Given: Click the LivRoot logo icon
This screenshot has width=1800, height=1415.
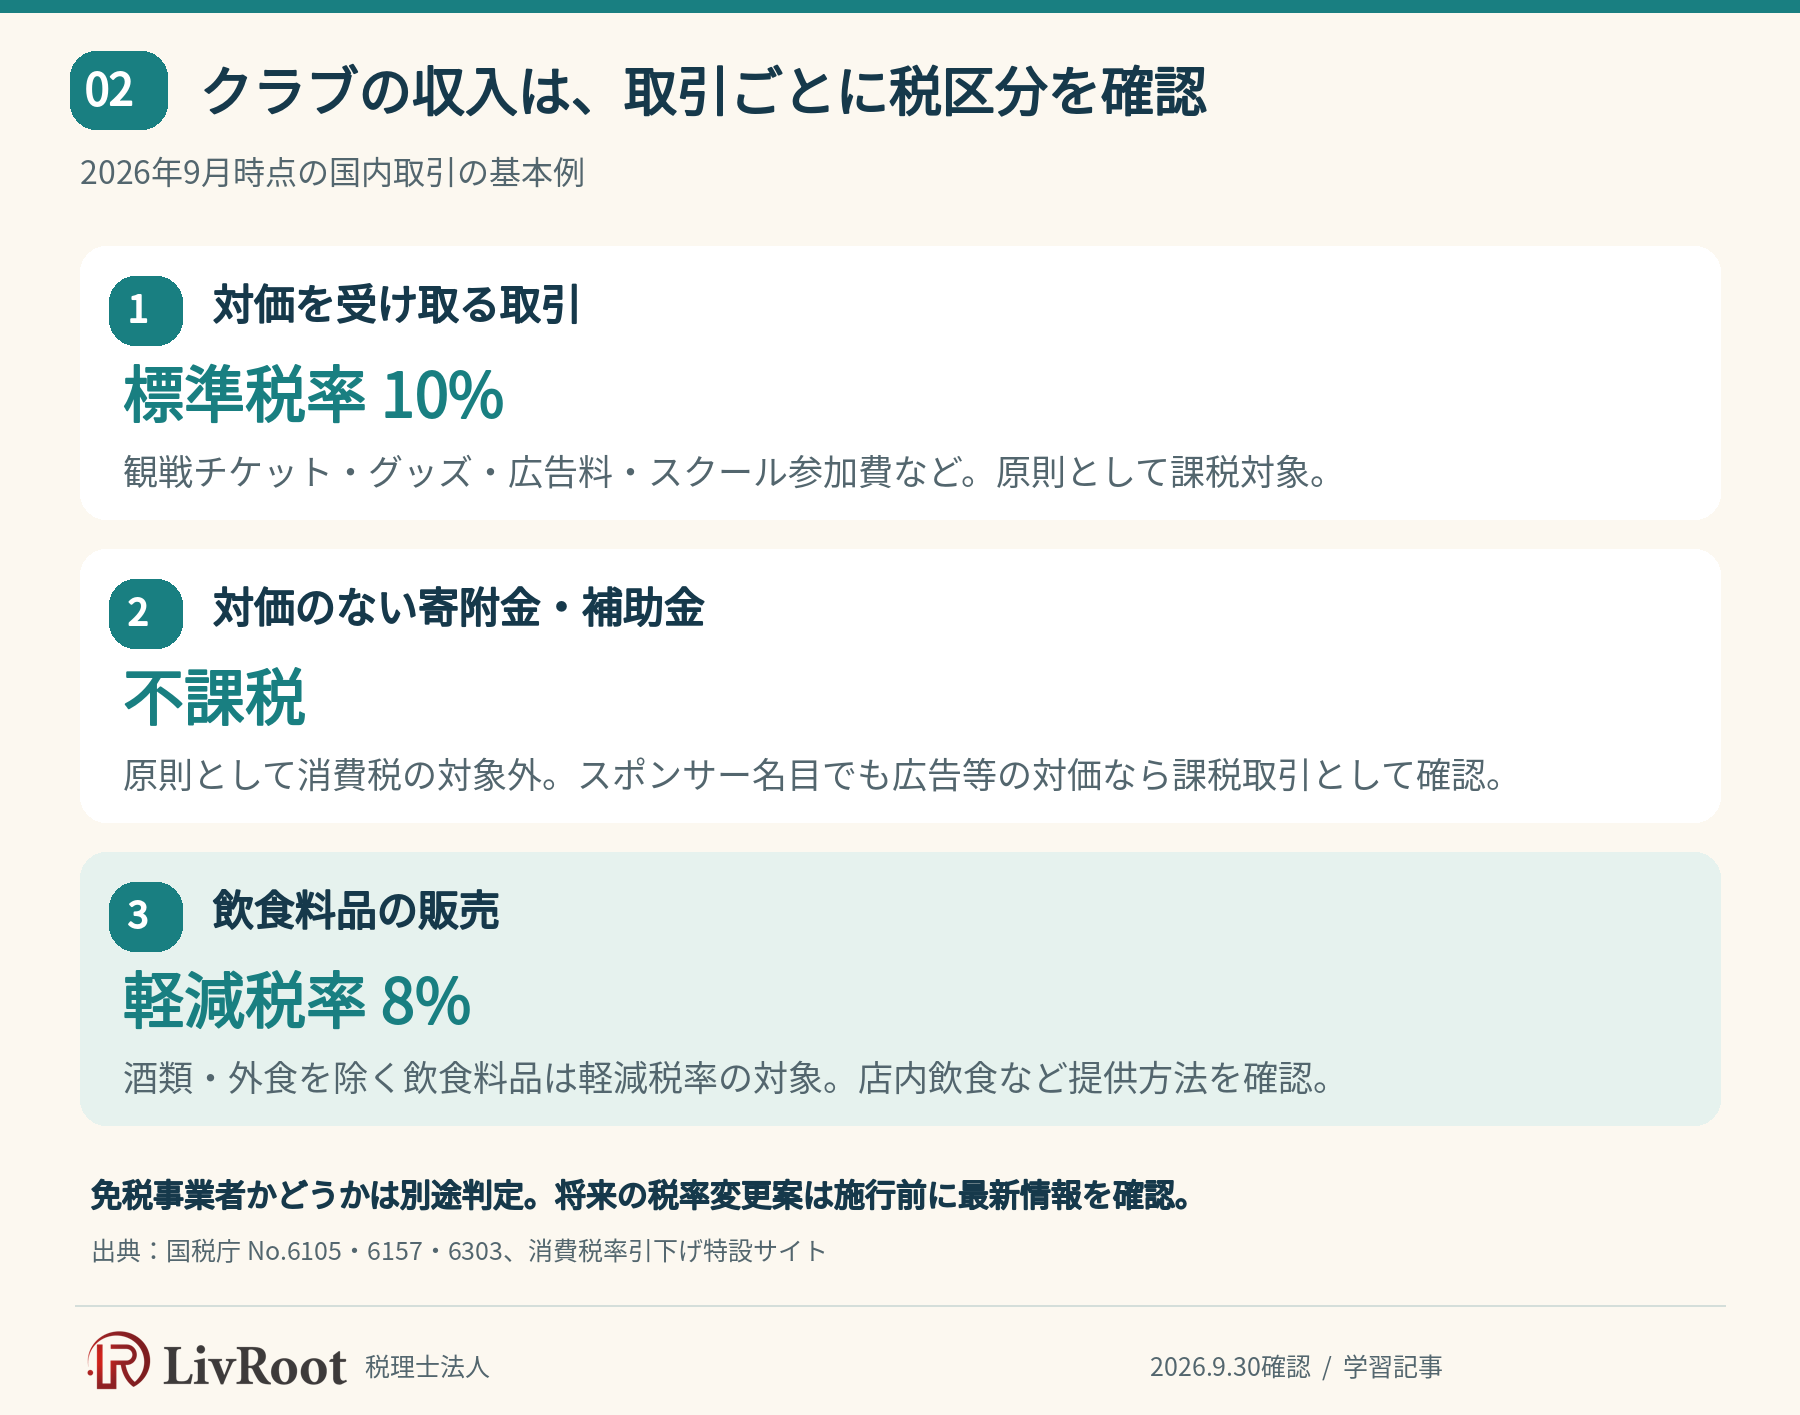Looking at the screenshot, I should tap(119, 1361).
